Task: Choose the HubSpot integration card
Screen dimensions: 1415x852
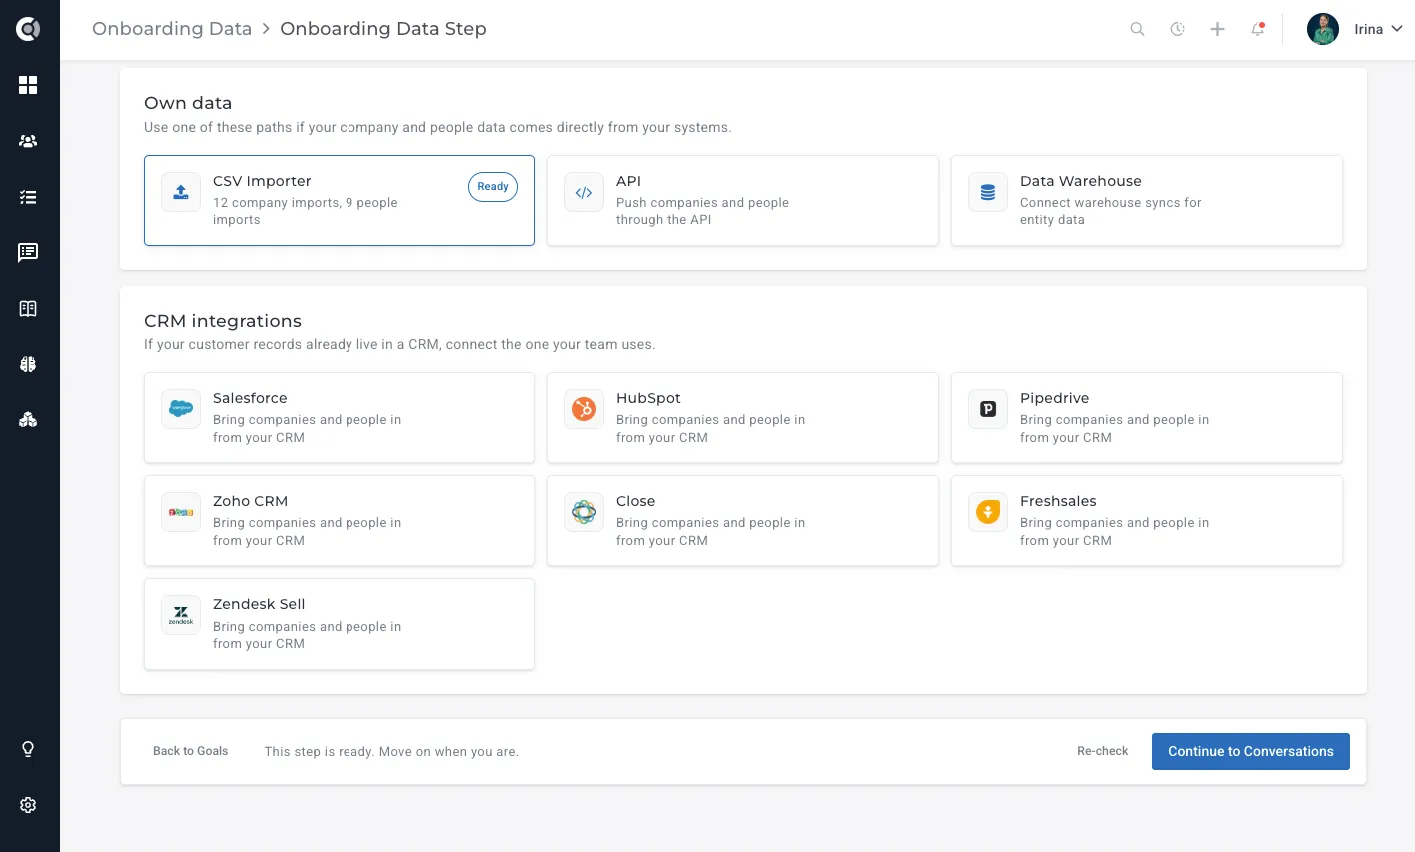Action: click(742, 418)
